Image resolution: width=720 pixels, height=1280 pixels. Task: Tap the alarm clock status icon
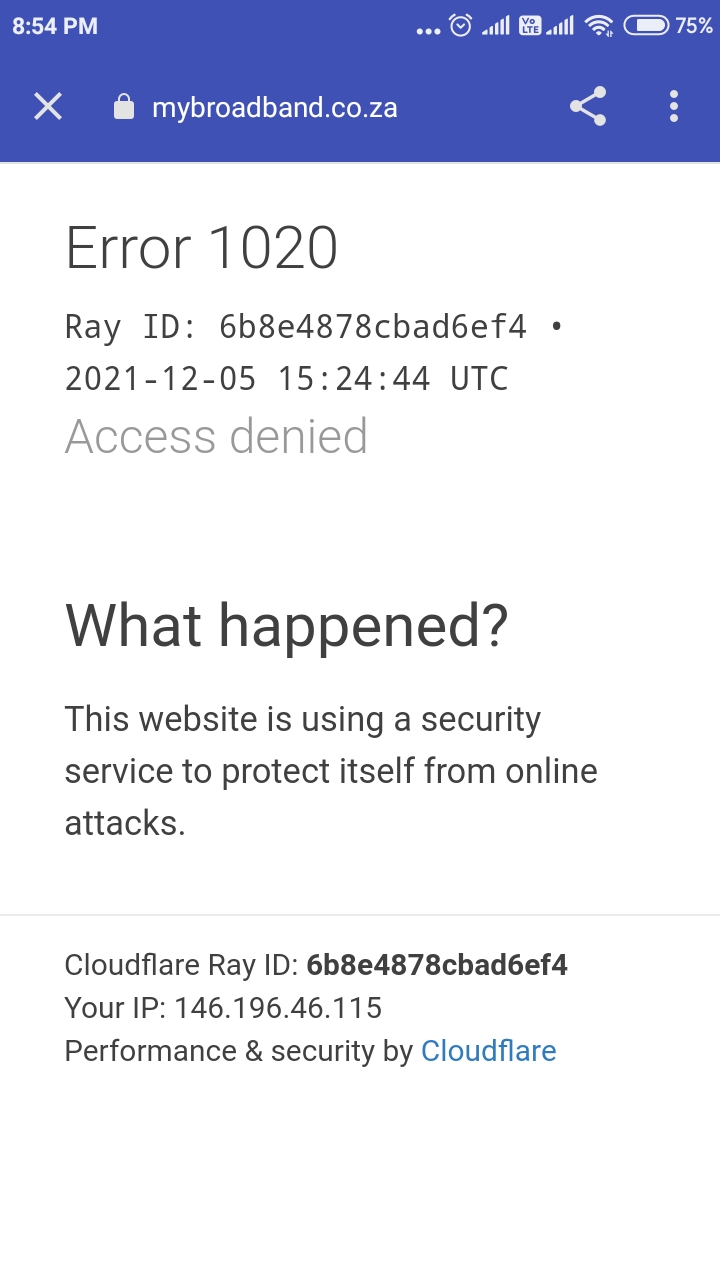click(x=460, y=26)
